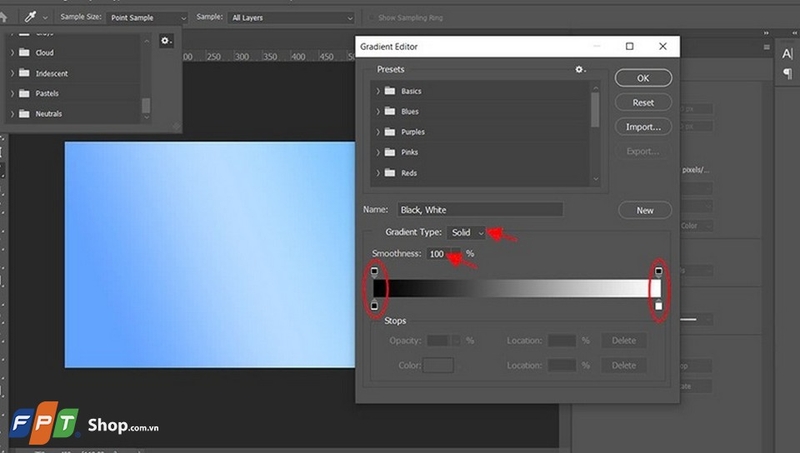The width and height of the screenshot is (800, 453).
Task: Select the right opacity stop above gradient
Action: click(658, 272)
